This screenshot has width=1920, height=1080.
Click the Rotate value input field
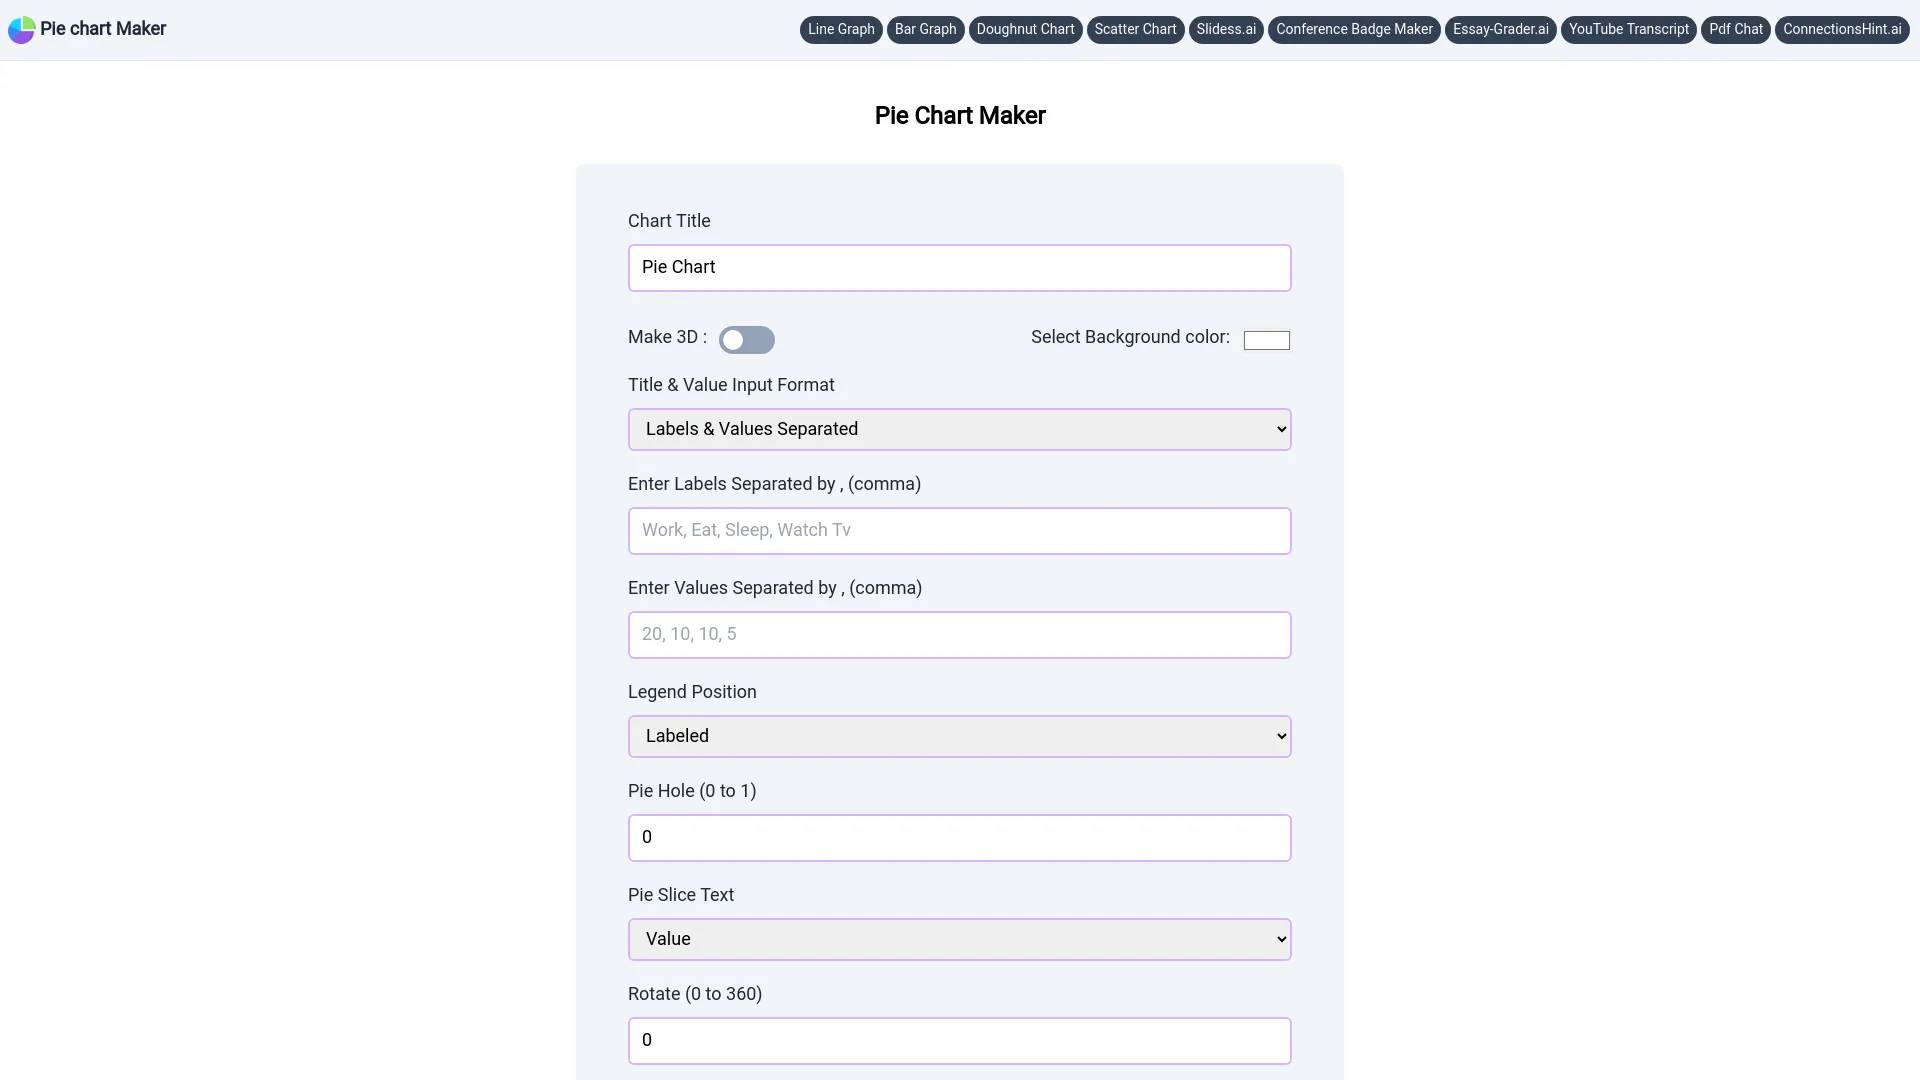pyautogui.click(x=959, y=1040)
